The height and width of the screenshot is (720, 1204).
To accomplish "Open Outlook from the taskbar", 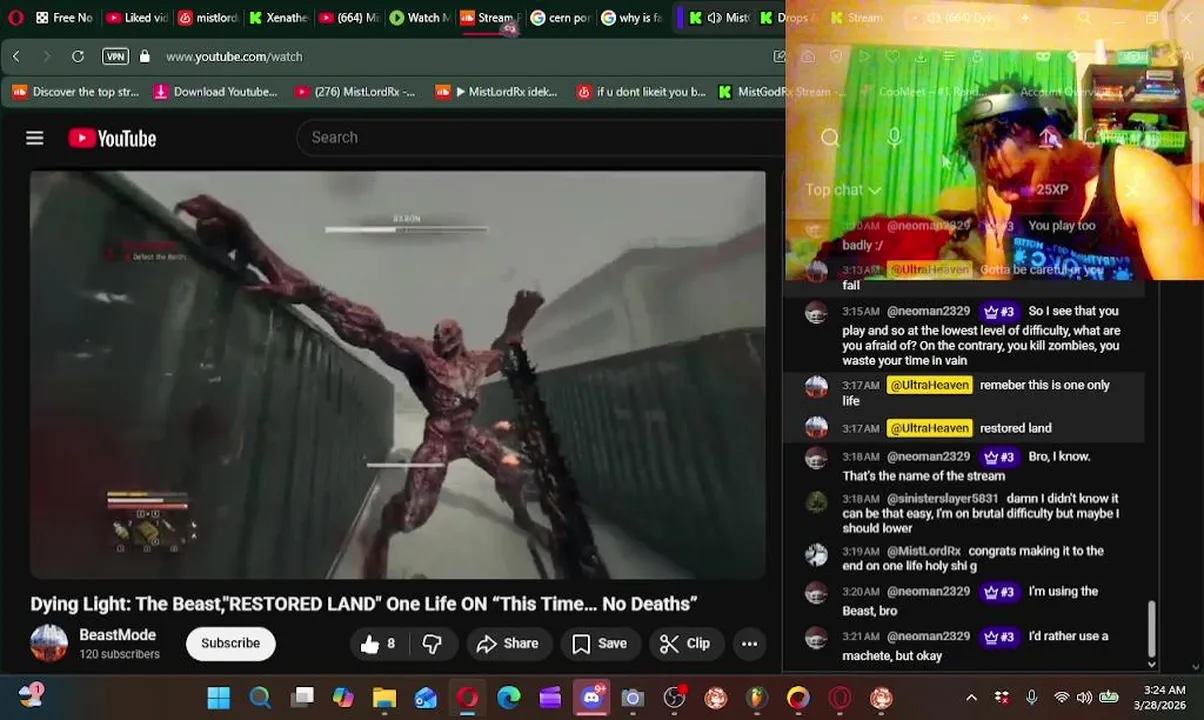I will click(x=426, y=697).
